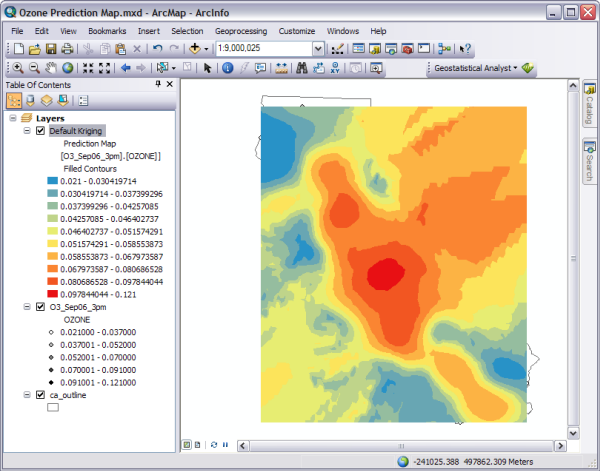Select the Zoom Out tool
The height and width of the screenshot is (471, 600).
pos(34,68)
